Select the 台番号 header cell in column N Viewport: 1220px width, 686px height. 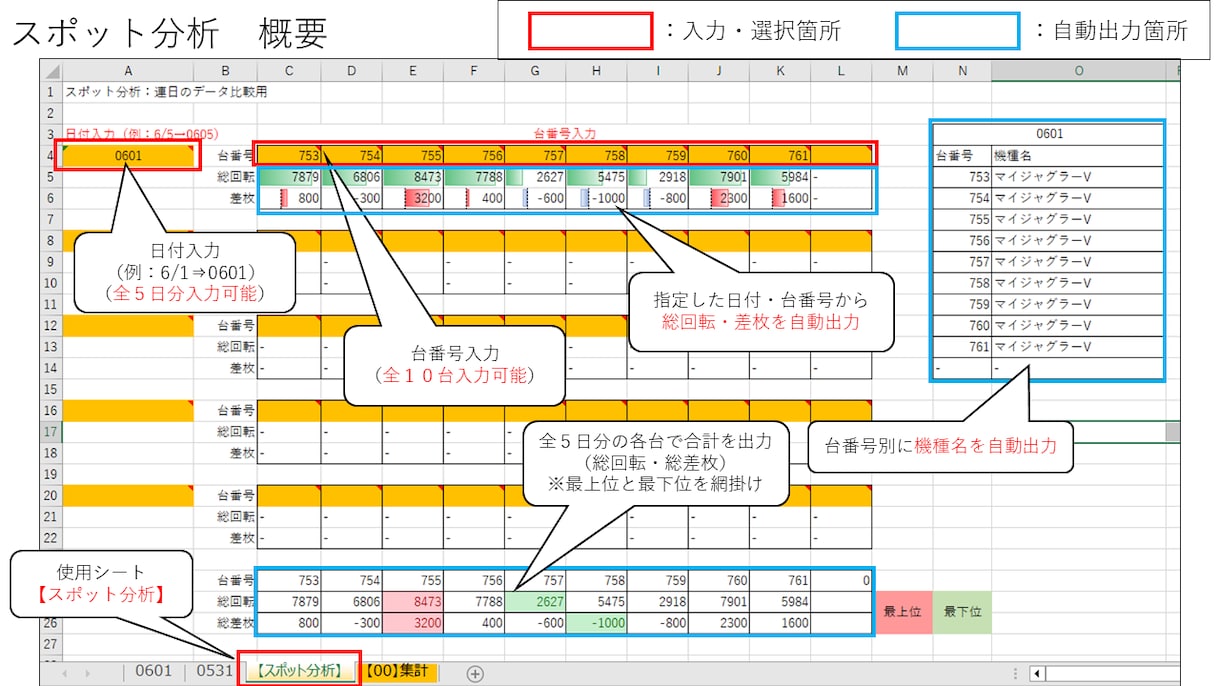962,155
